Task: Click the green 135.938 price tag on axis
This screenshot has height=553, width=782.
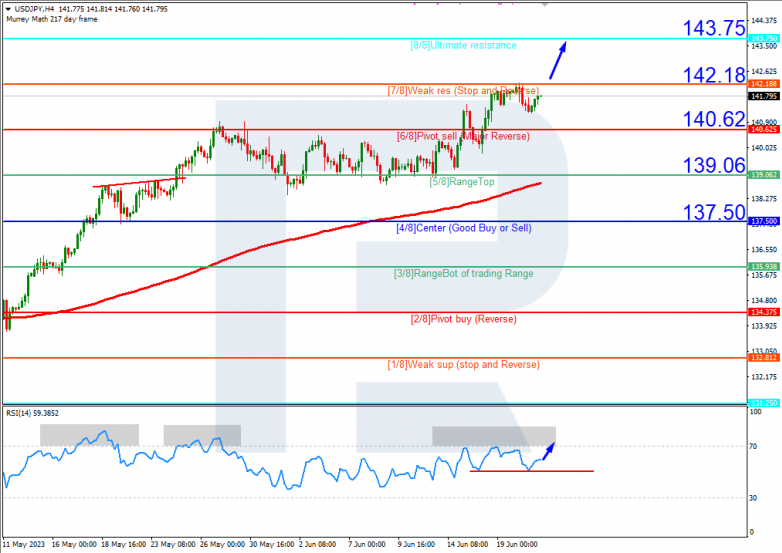Action: 764,267
